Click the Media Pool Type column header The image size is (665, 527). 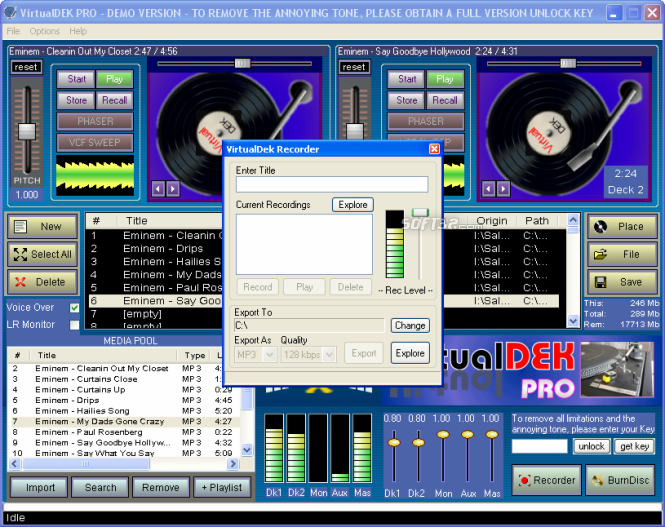(x=195, y=355)
